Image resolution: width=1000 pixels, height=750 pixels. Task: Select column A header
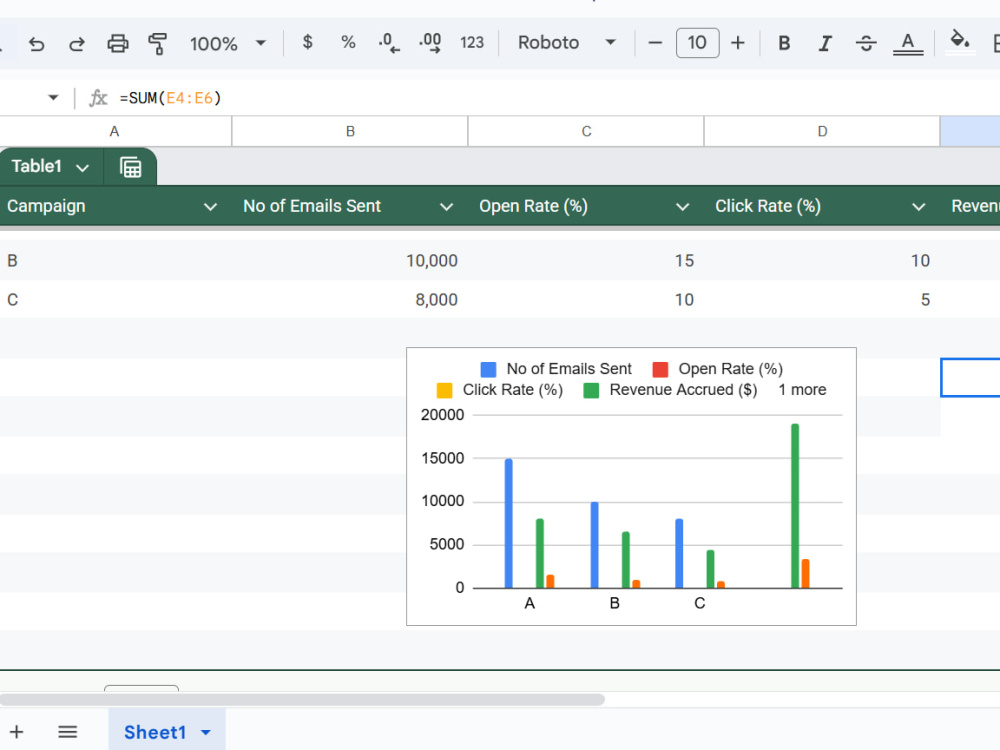coord(115,131)
